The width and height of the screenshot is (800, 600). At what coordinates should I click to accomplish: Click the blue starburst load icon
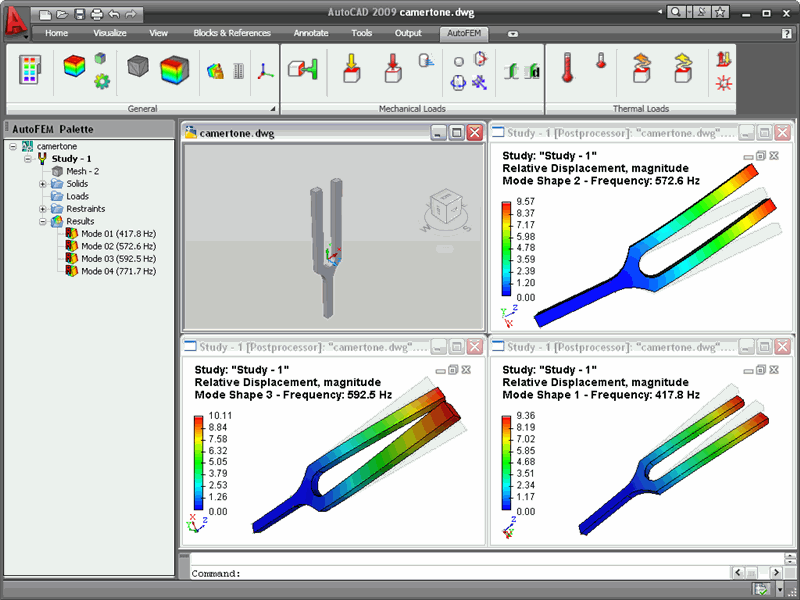(479, 82)
